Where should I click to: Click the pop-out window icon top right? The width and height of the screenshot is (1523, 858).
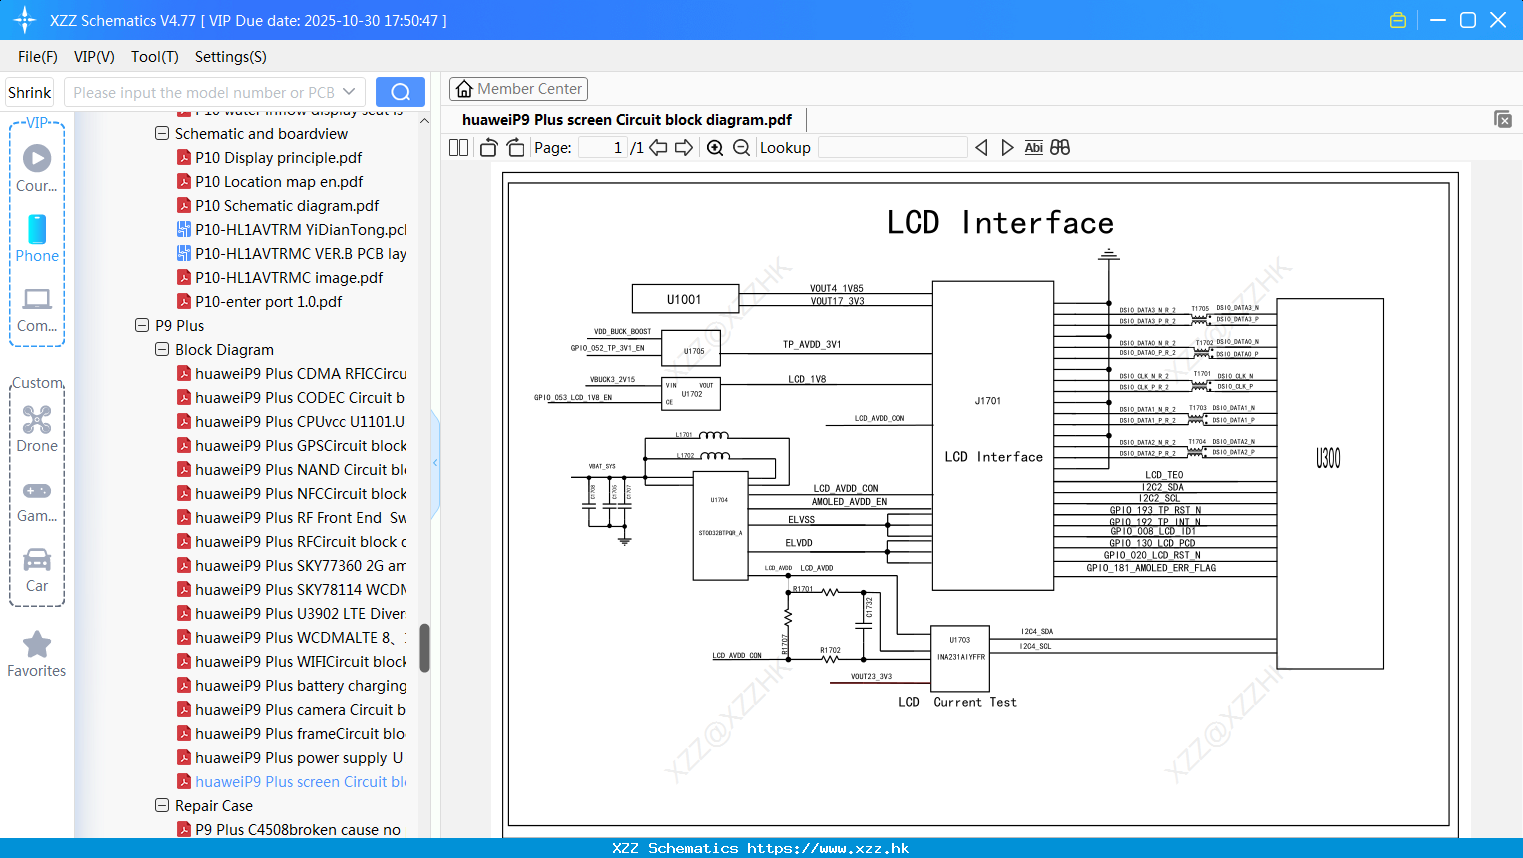1502,119
